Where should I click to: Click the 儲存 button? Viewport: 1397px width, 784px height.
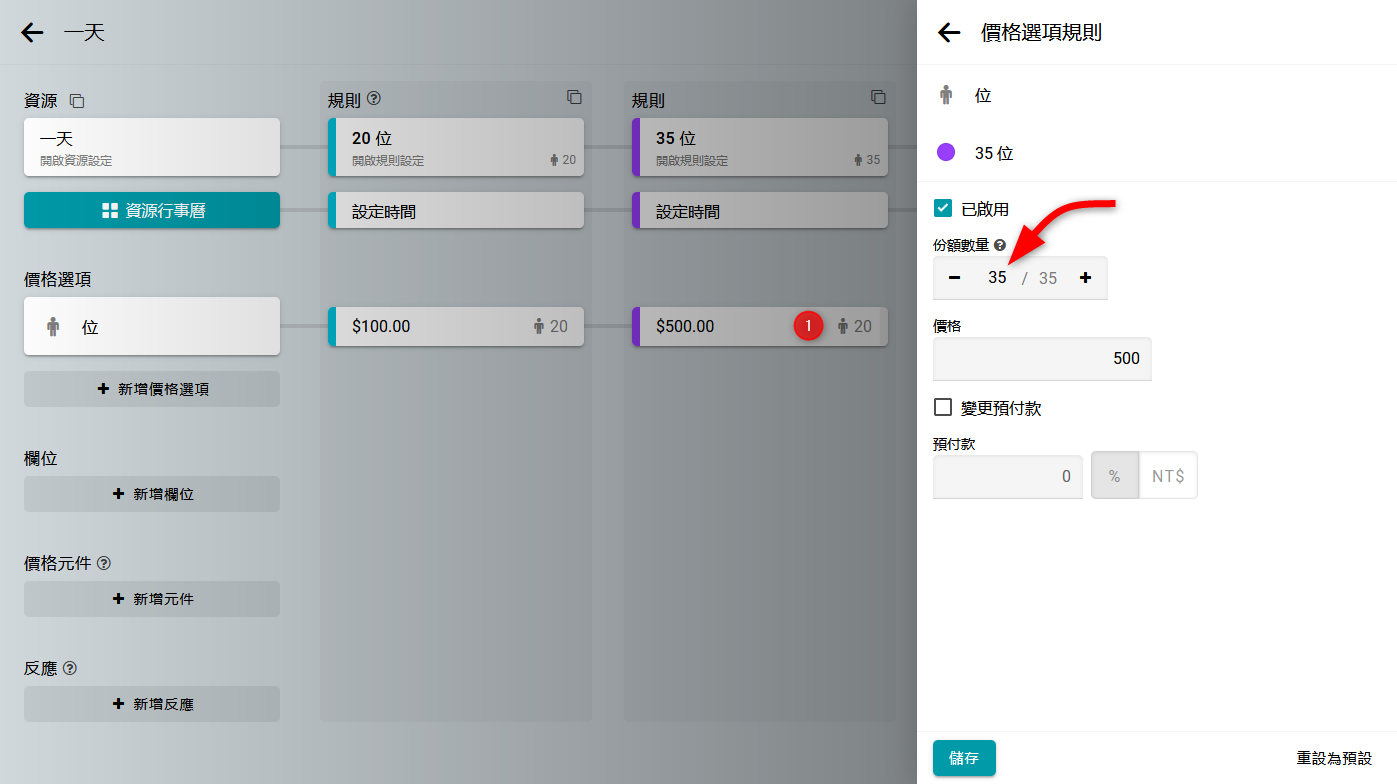[964, 758]
